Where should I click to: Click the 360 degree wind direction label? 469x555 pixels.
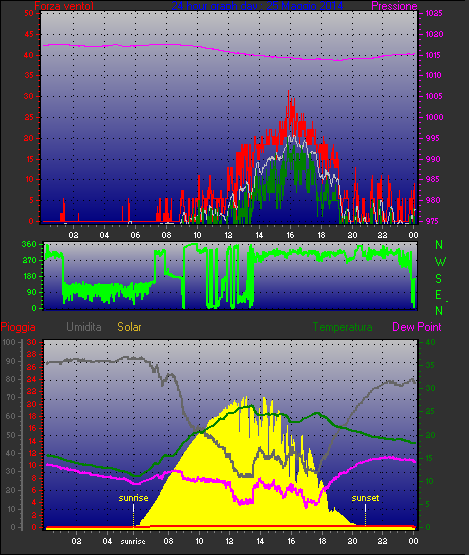click(29, 244)
